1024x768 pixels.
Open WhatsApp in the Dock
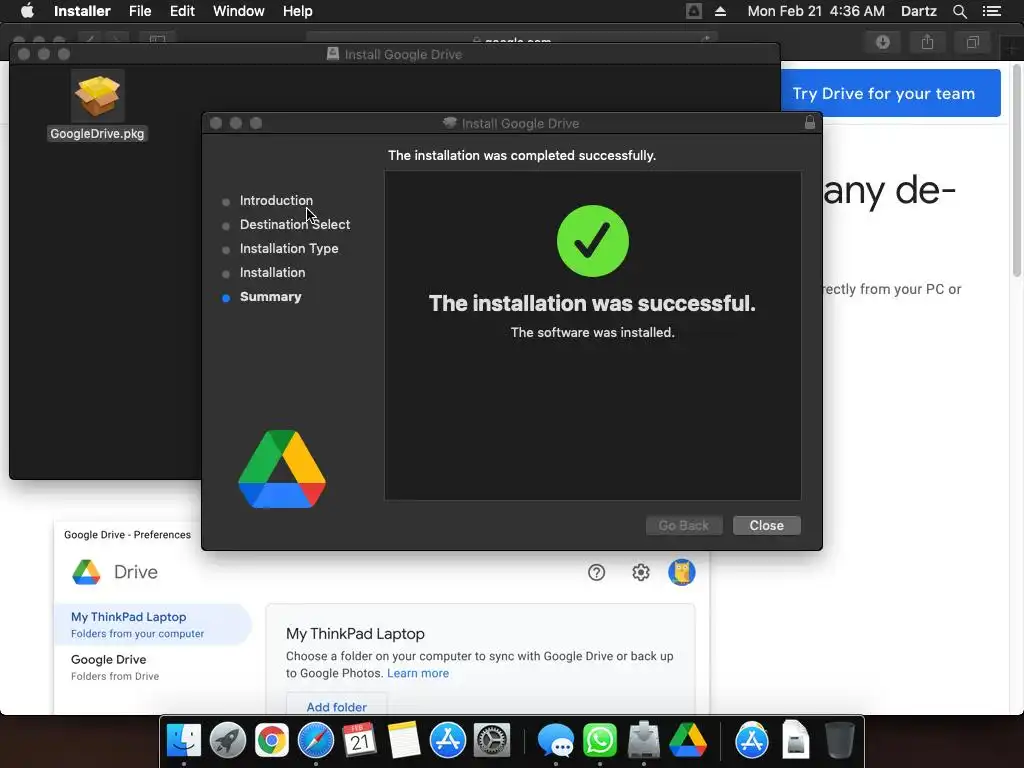click(600, 740)
